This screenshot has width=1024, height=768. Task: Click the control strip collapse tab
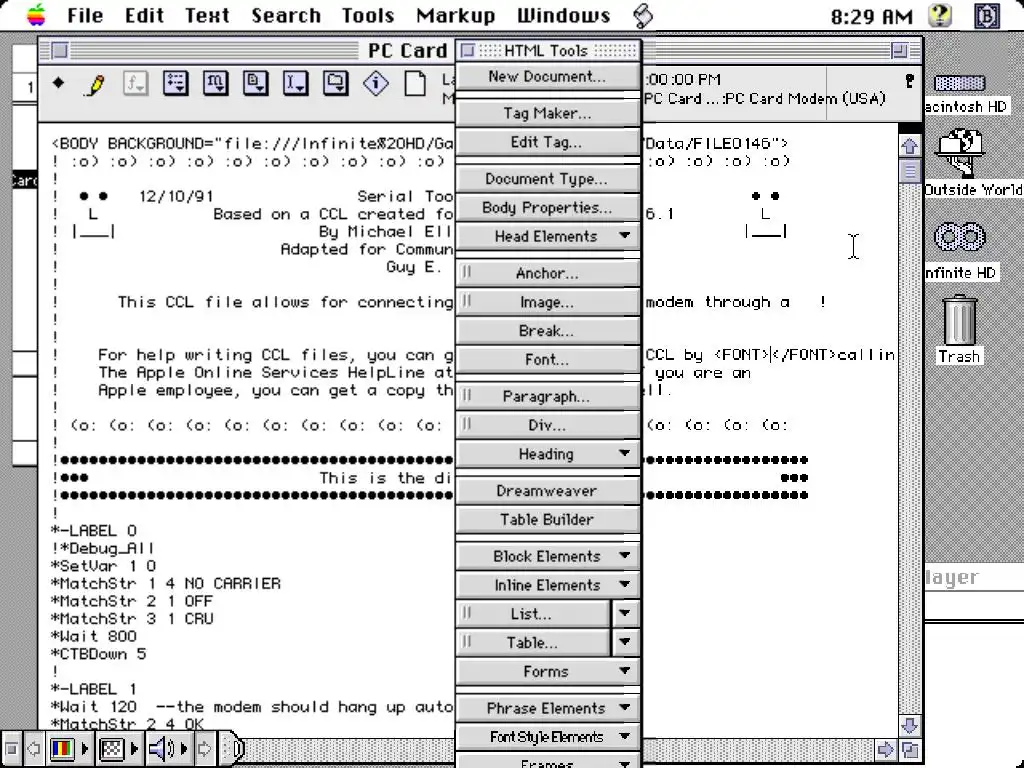[232, 748]
